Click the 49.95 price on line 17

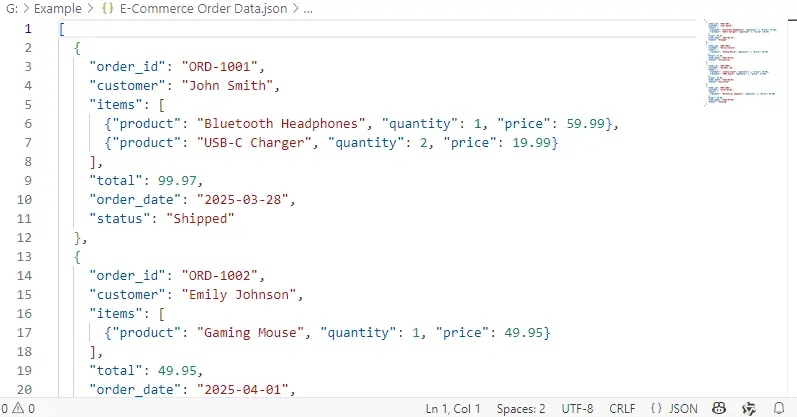[524, 333]
